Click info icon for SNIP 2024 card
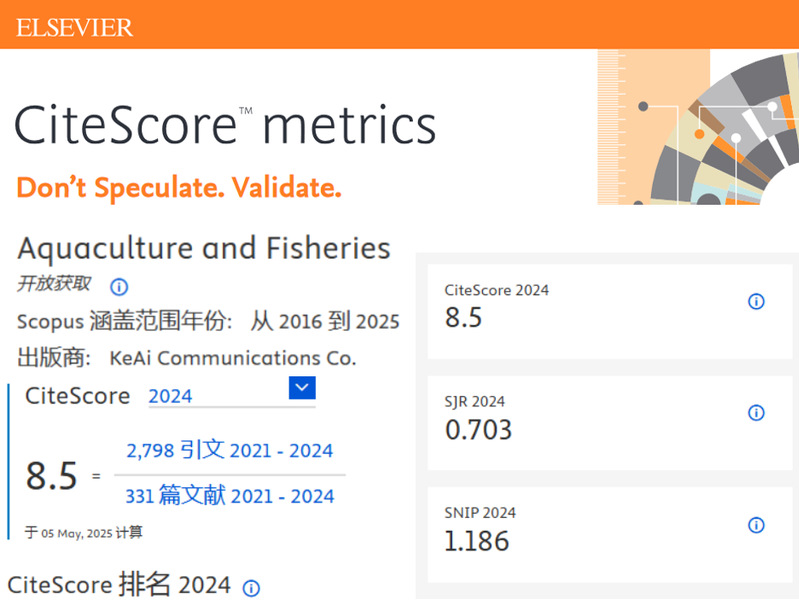The height and width of the screenshot is (605, 799). pyautogui.click(x=756, y=524)
